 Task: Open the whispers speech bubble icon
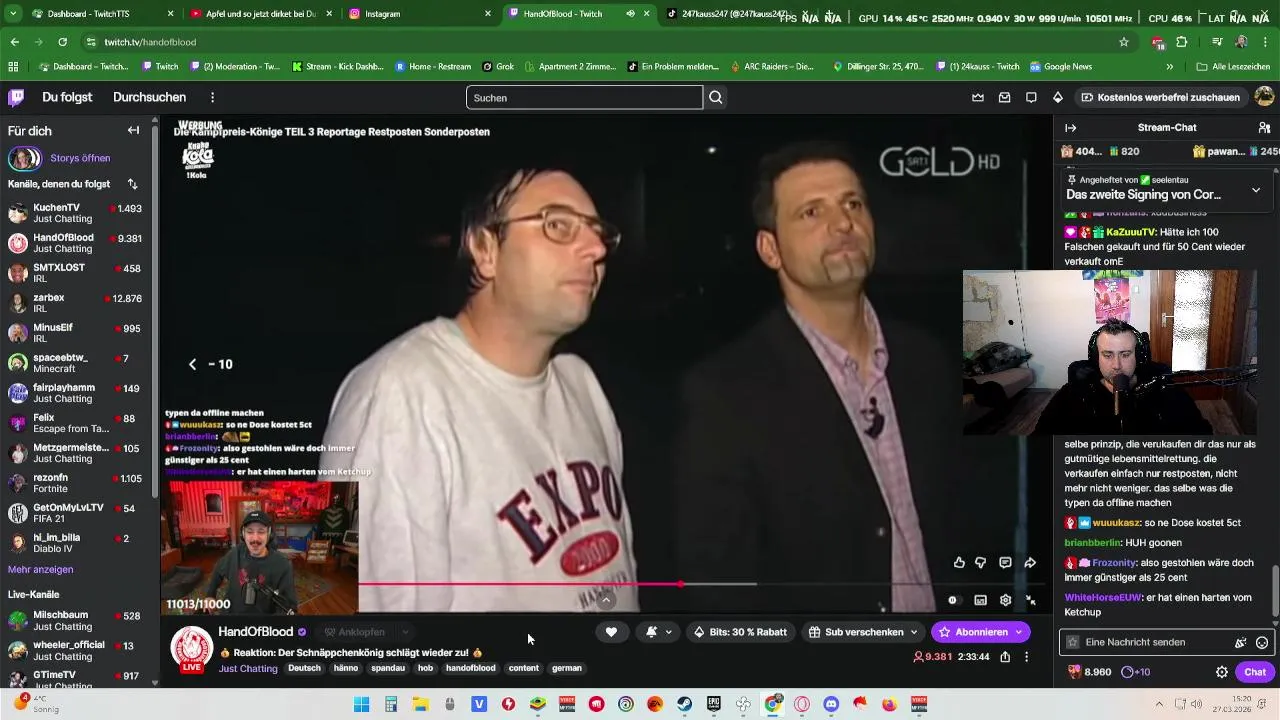point(1031,97)
